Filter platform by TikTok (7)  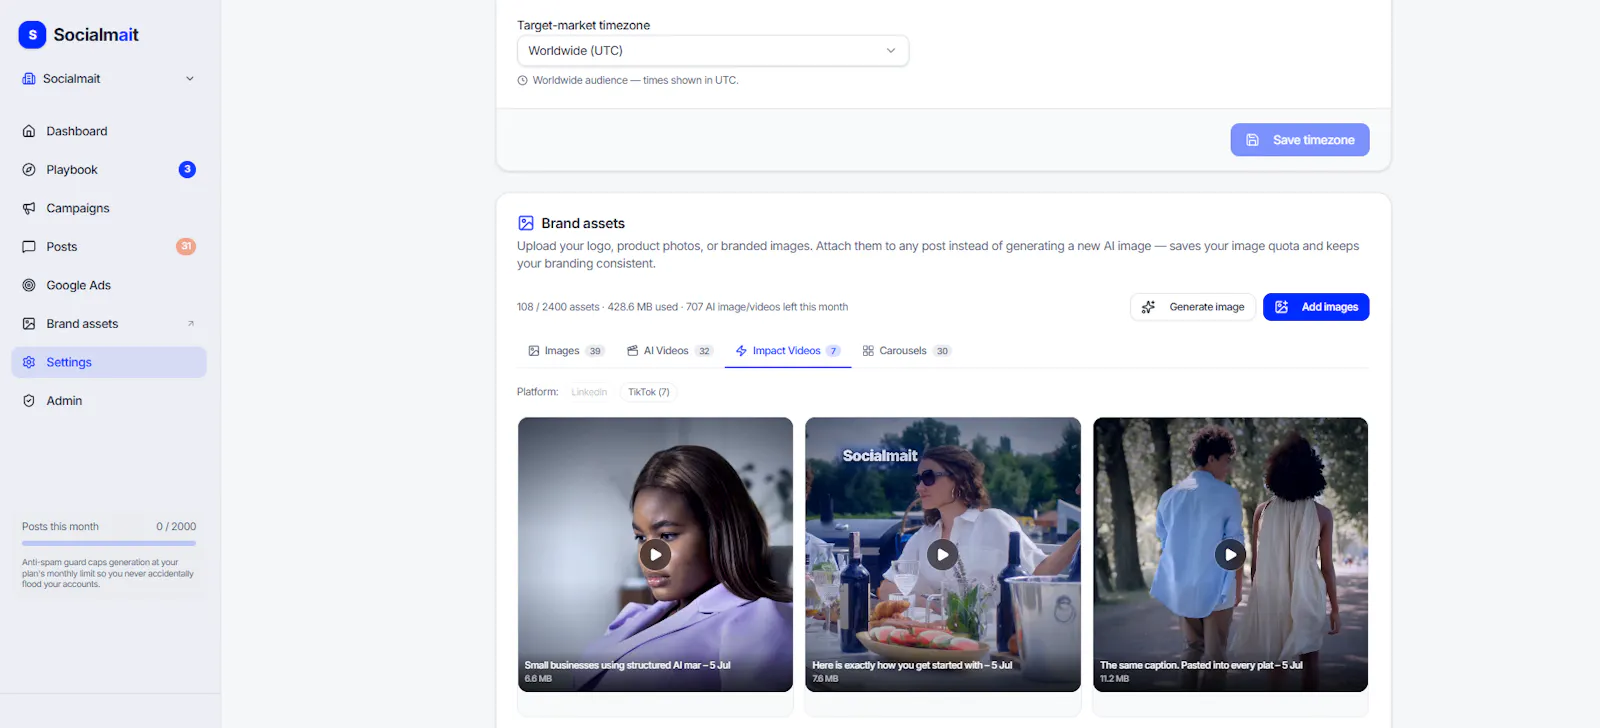pos(649,392)
